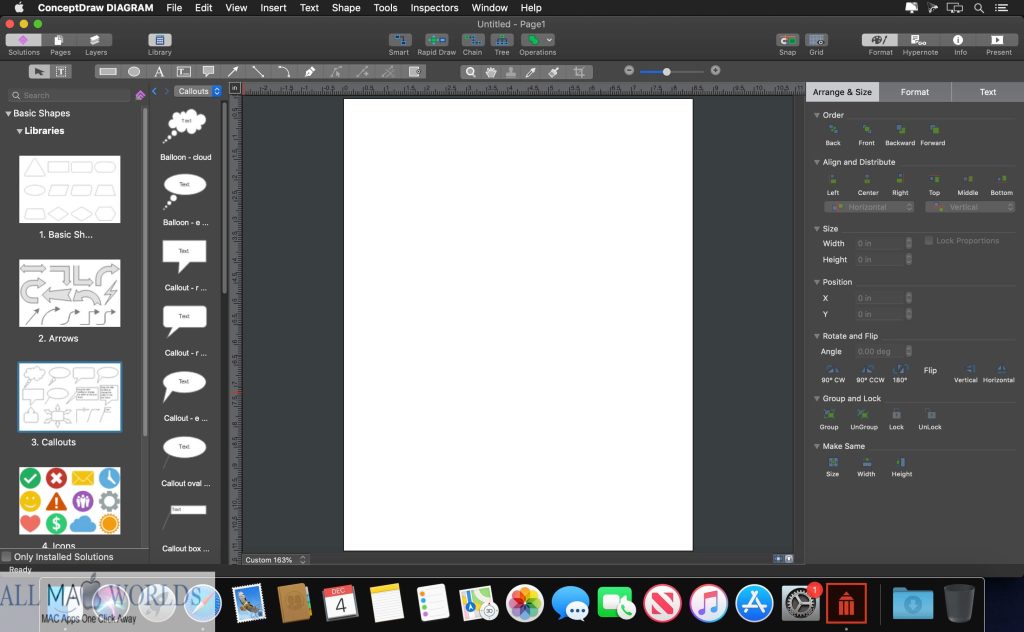Image resolution: width=1024 pixels, height=632 pixels.
Task: Click the zoom slider handle
Action: point(666,72)
